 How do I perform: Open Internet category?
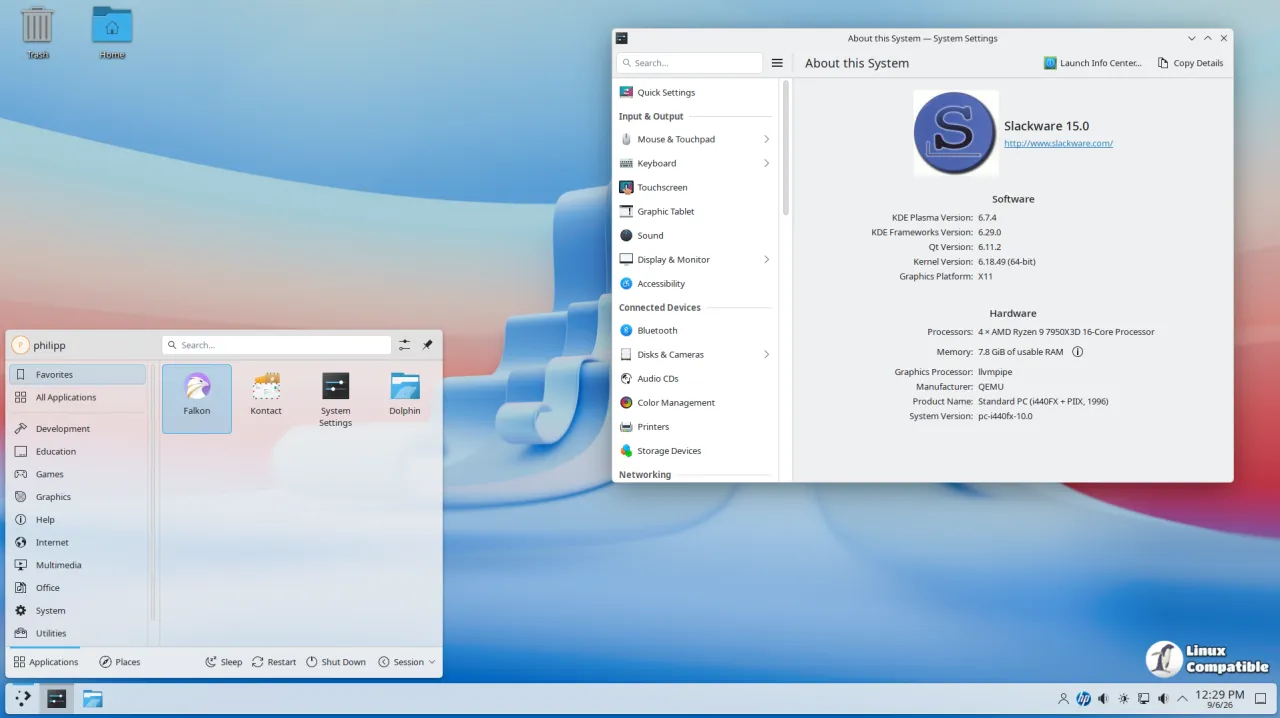78,542
